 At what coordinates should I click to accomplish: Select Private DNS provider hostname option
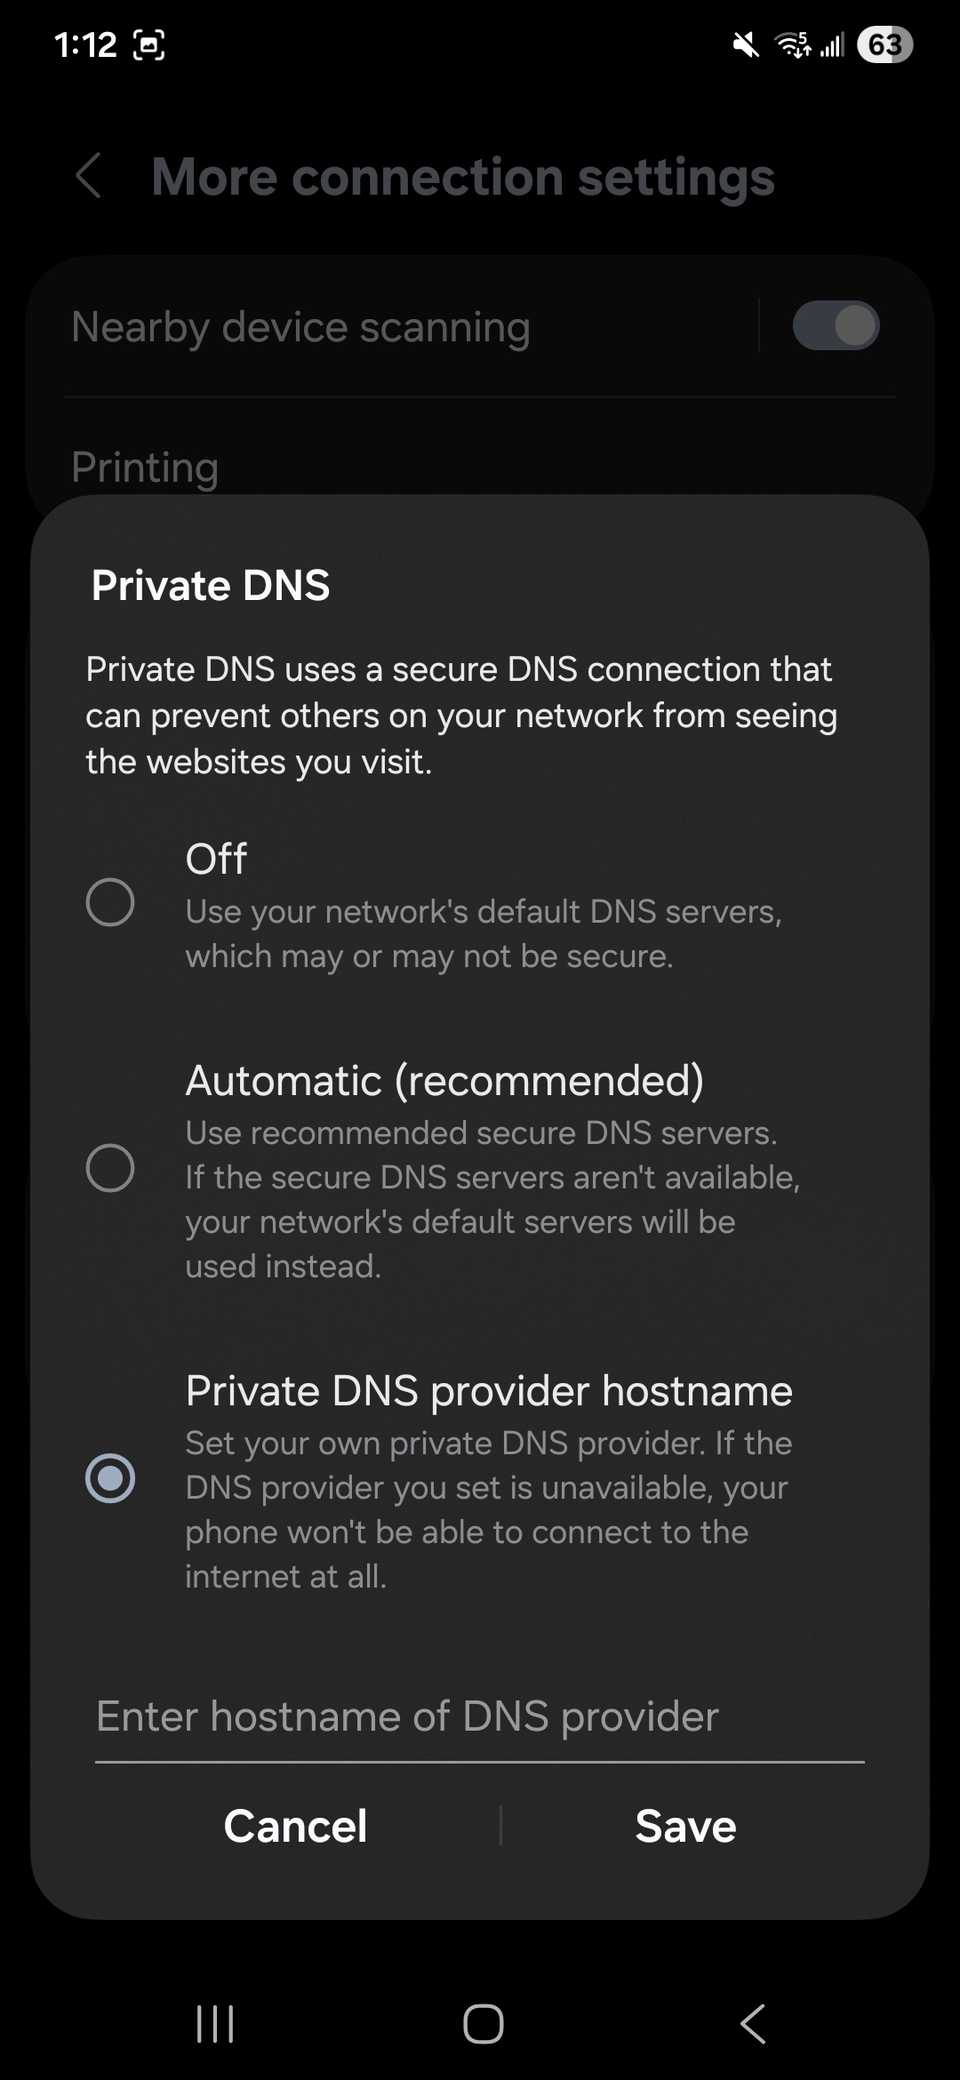pos(111,1478)
